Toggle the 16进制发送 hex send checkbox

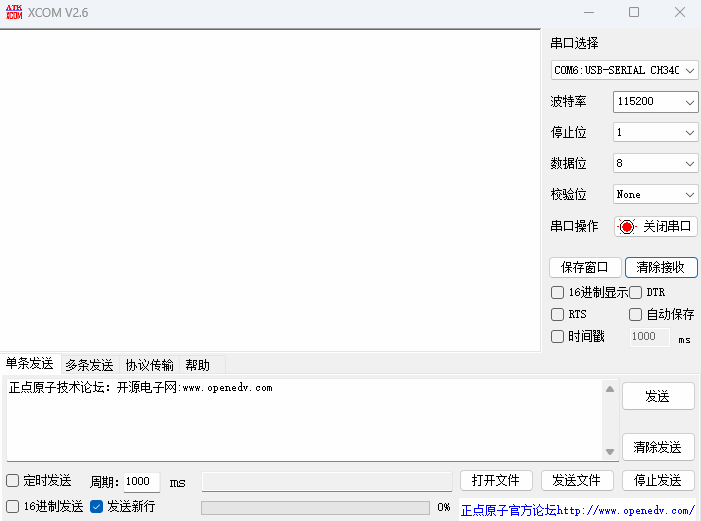(13, 507)
